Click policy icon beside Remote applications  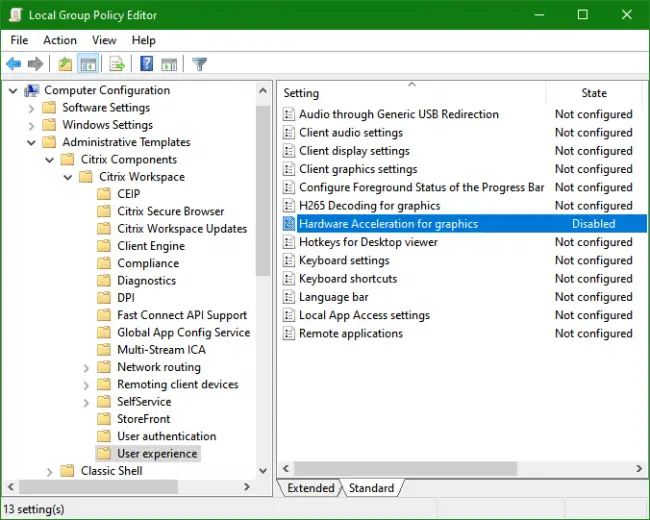[x=289, y=333]
